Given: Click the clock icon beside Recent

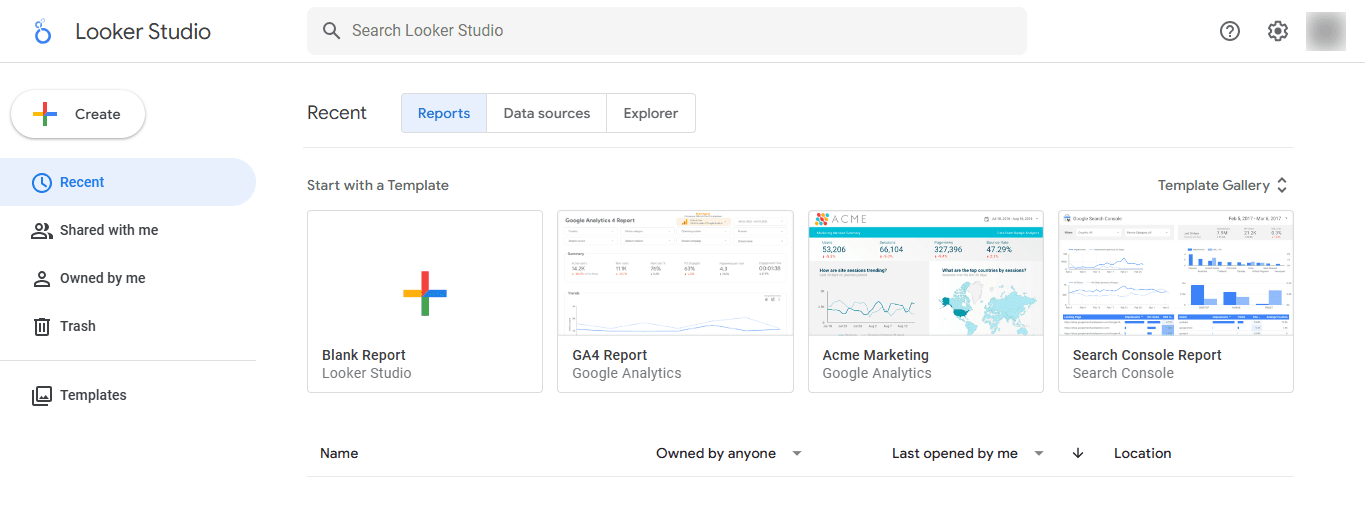Looking at the screenshot, I should pyautogui.click(x=41, y=182).
